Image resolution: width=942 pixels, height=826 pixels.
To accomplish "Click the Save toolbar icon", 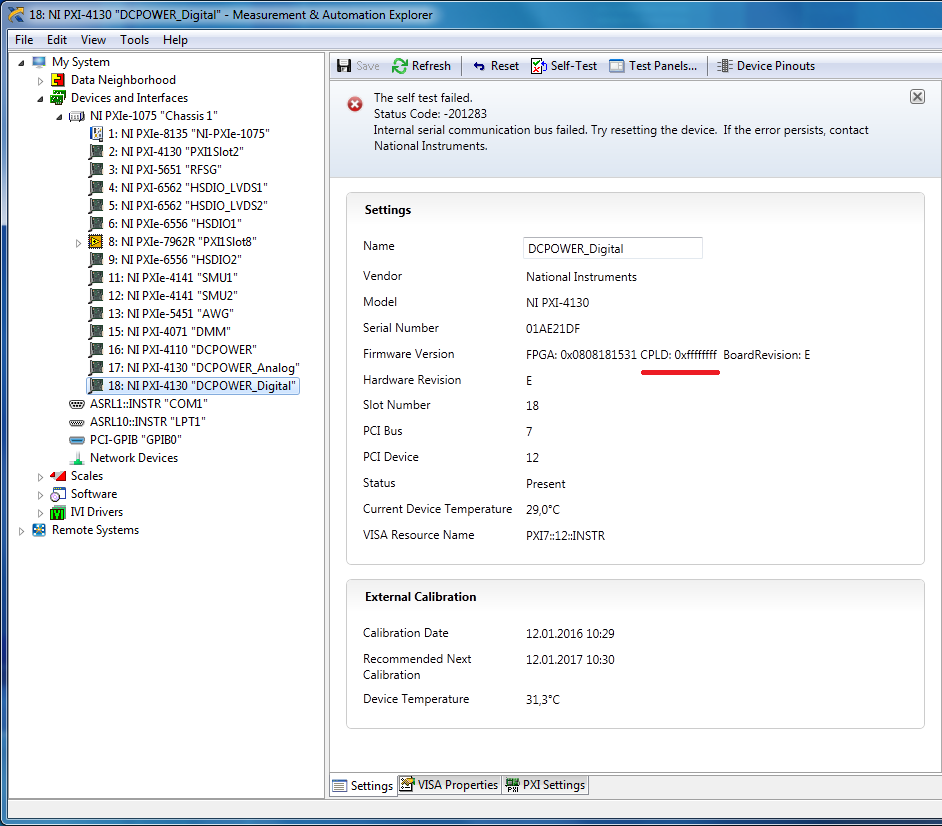I will (344, 65).
